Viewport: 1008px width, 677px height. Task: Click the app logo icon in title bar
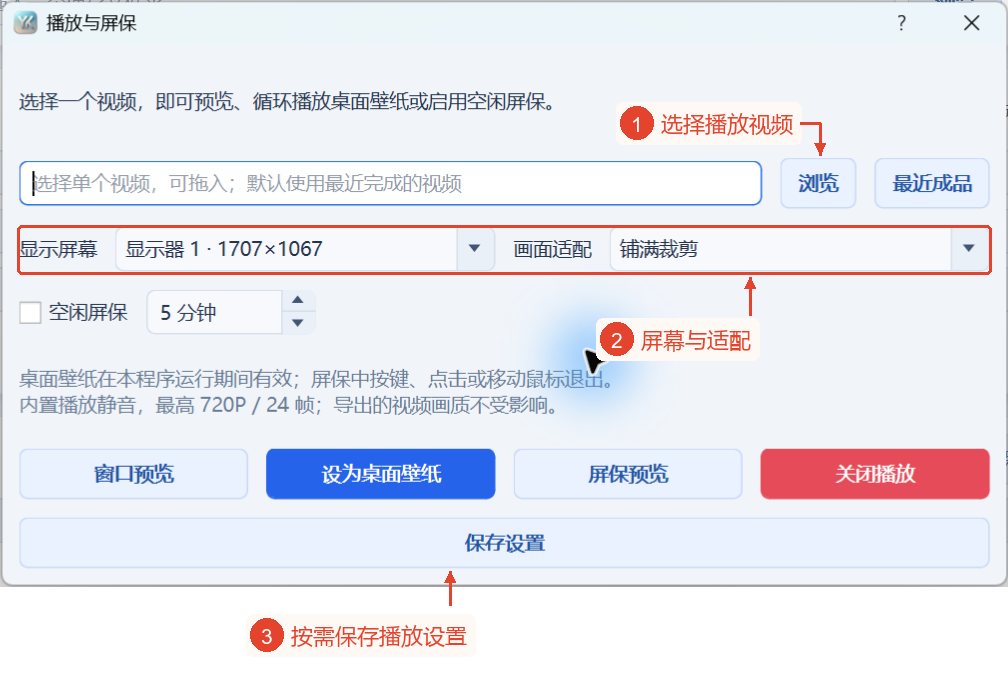[25, 23]
